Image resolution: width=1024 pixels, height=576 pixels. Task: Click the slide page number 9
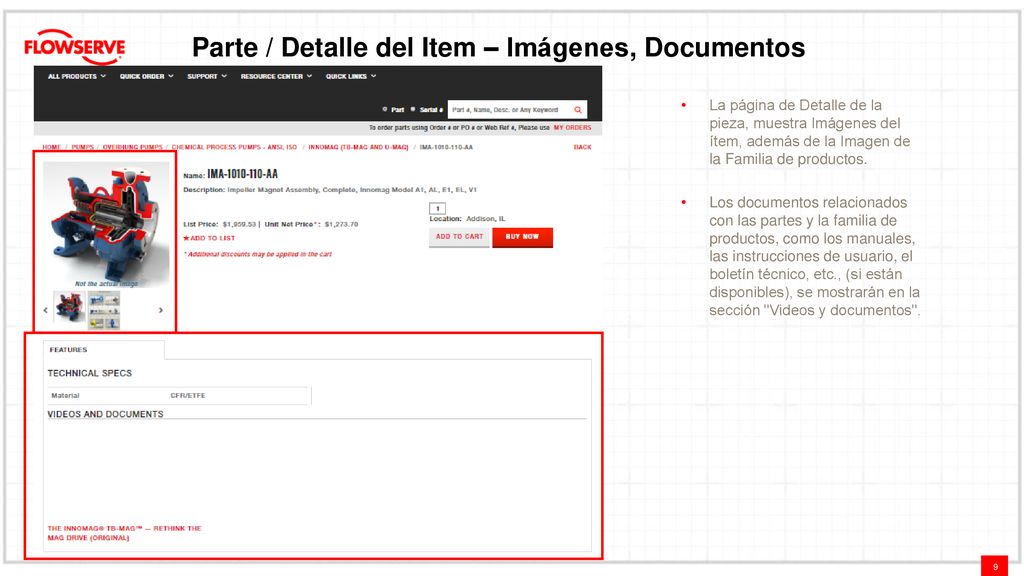pos(995,566)
